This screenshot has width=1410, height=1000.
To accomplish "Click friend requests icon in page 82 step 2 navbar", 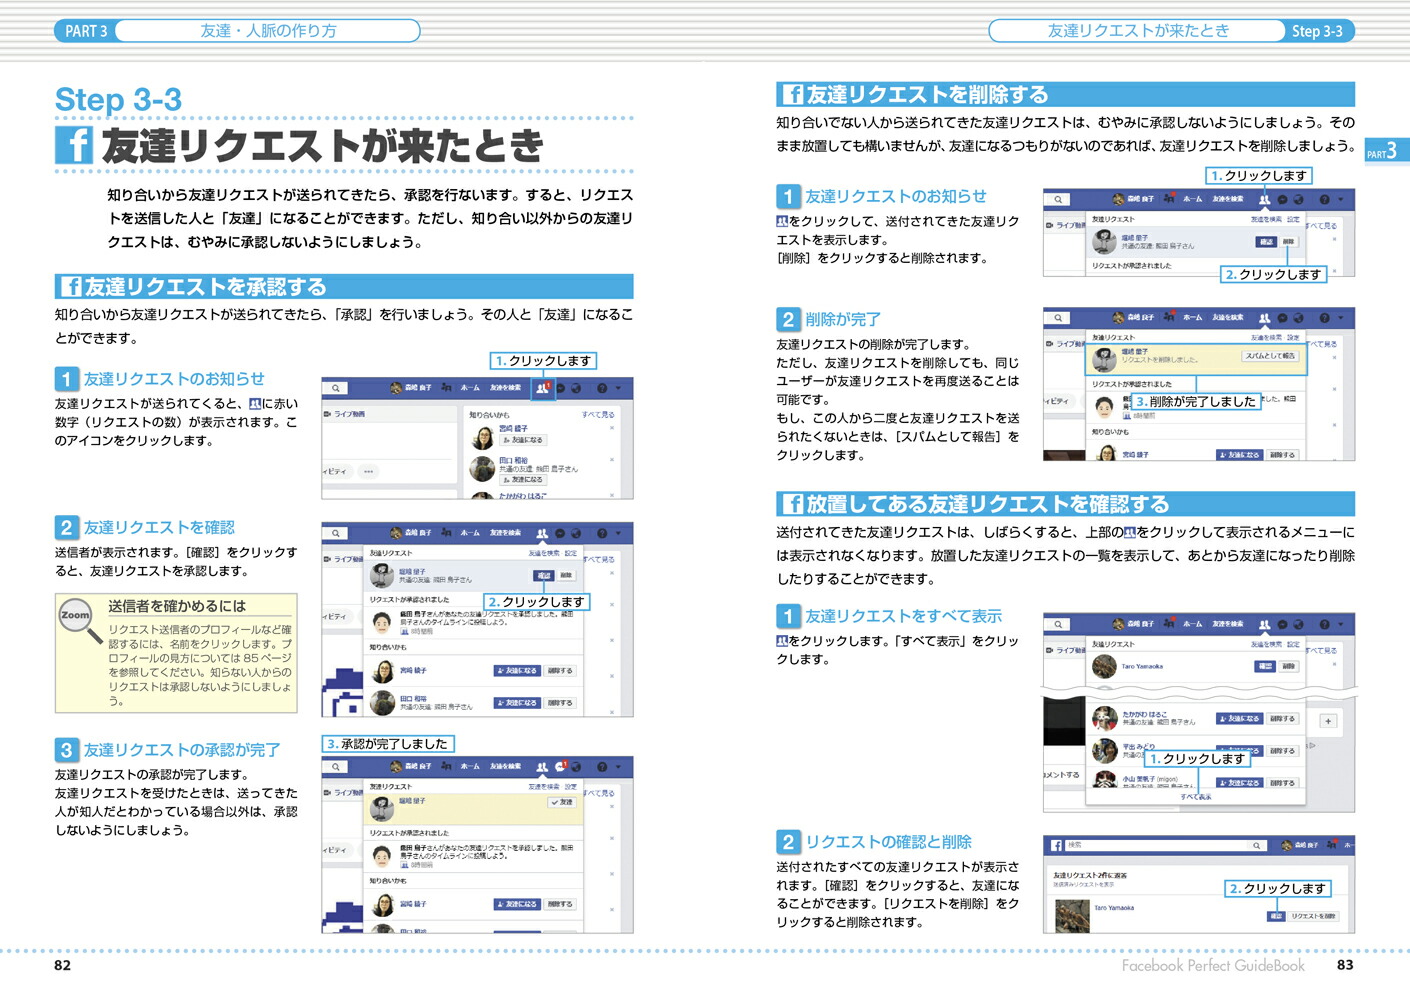I will pos(542,533).
